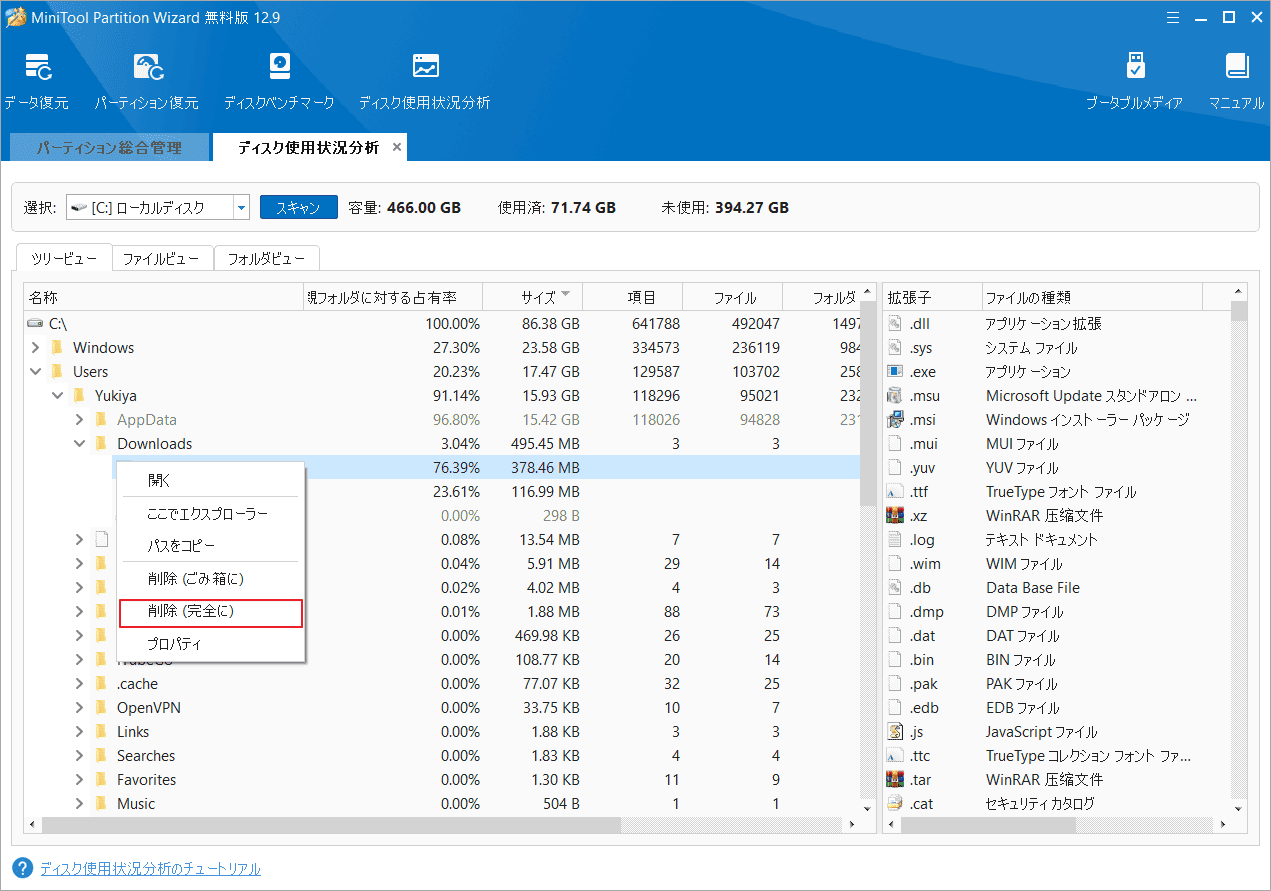1271x891 pixels.
Task: Click the .tar WinRAR archive icon
Action: 896,780
